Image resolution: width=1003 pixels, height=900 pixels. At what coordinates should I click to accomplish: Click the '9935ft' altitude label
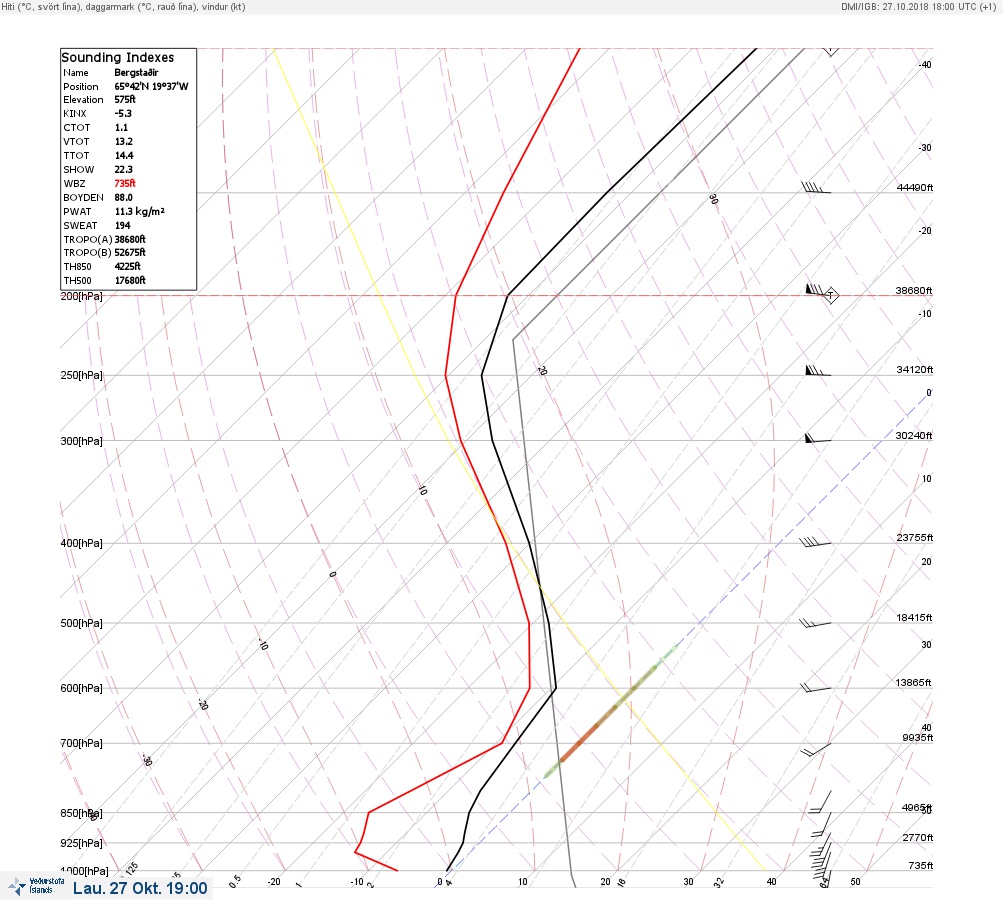click(x=917, y=738)
